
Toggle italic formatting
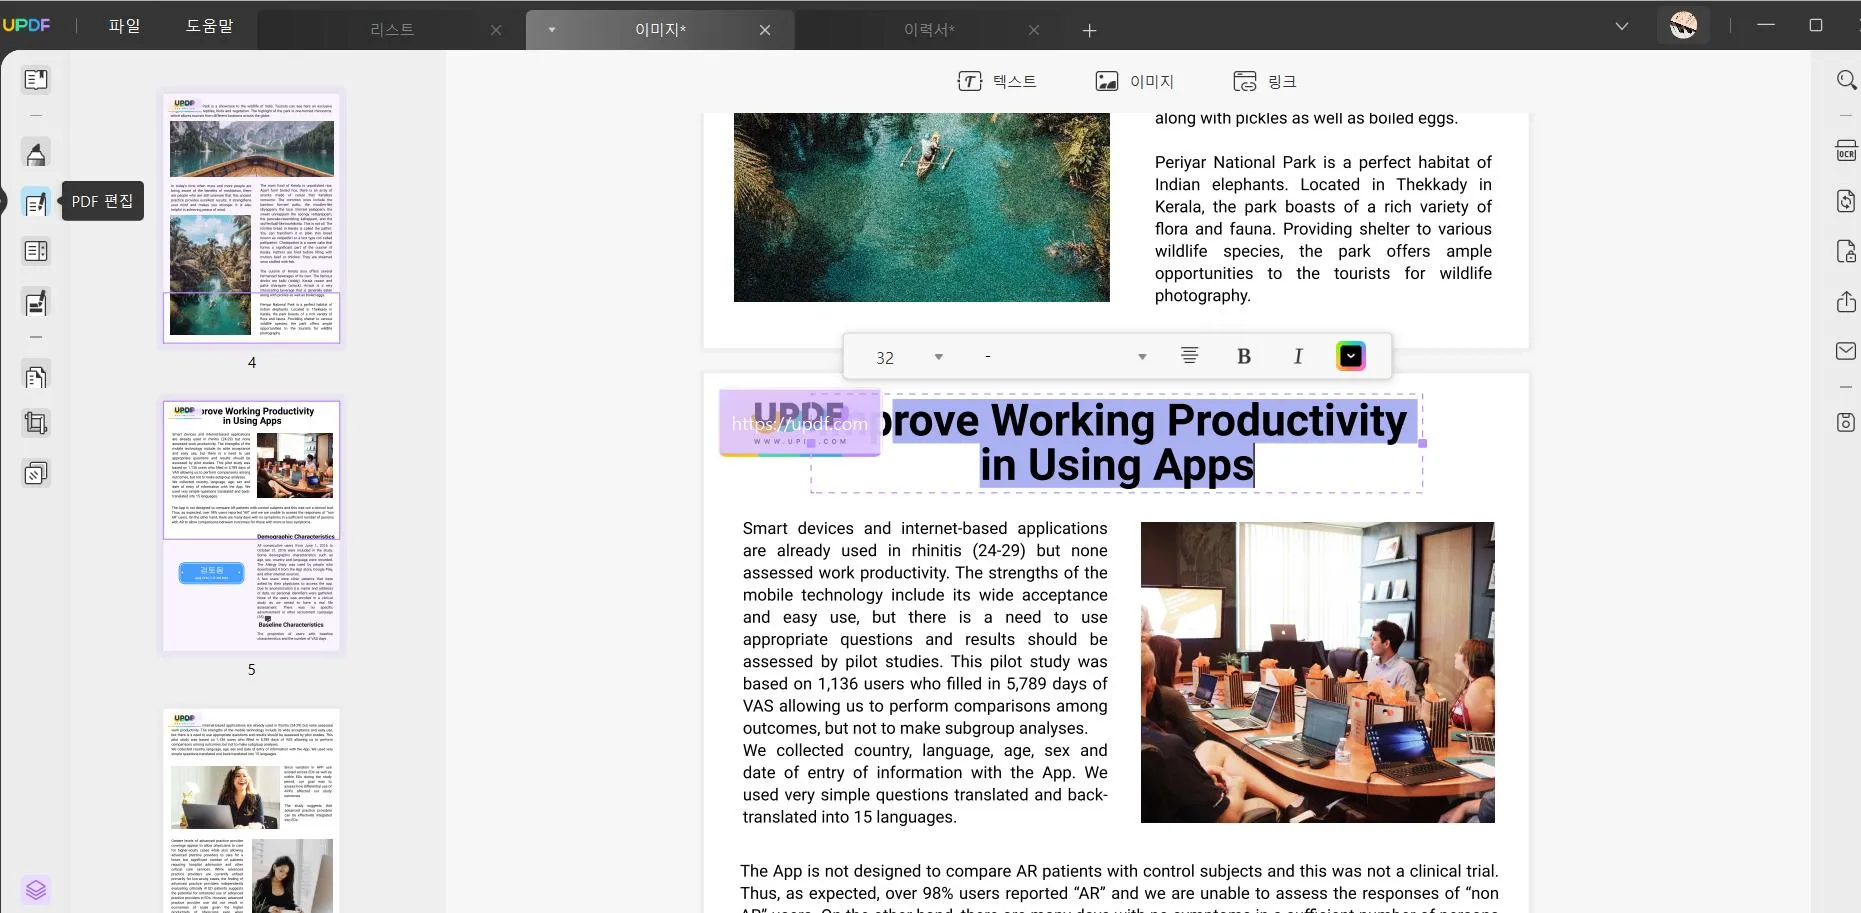1298,356
